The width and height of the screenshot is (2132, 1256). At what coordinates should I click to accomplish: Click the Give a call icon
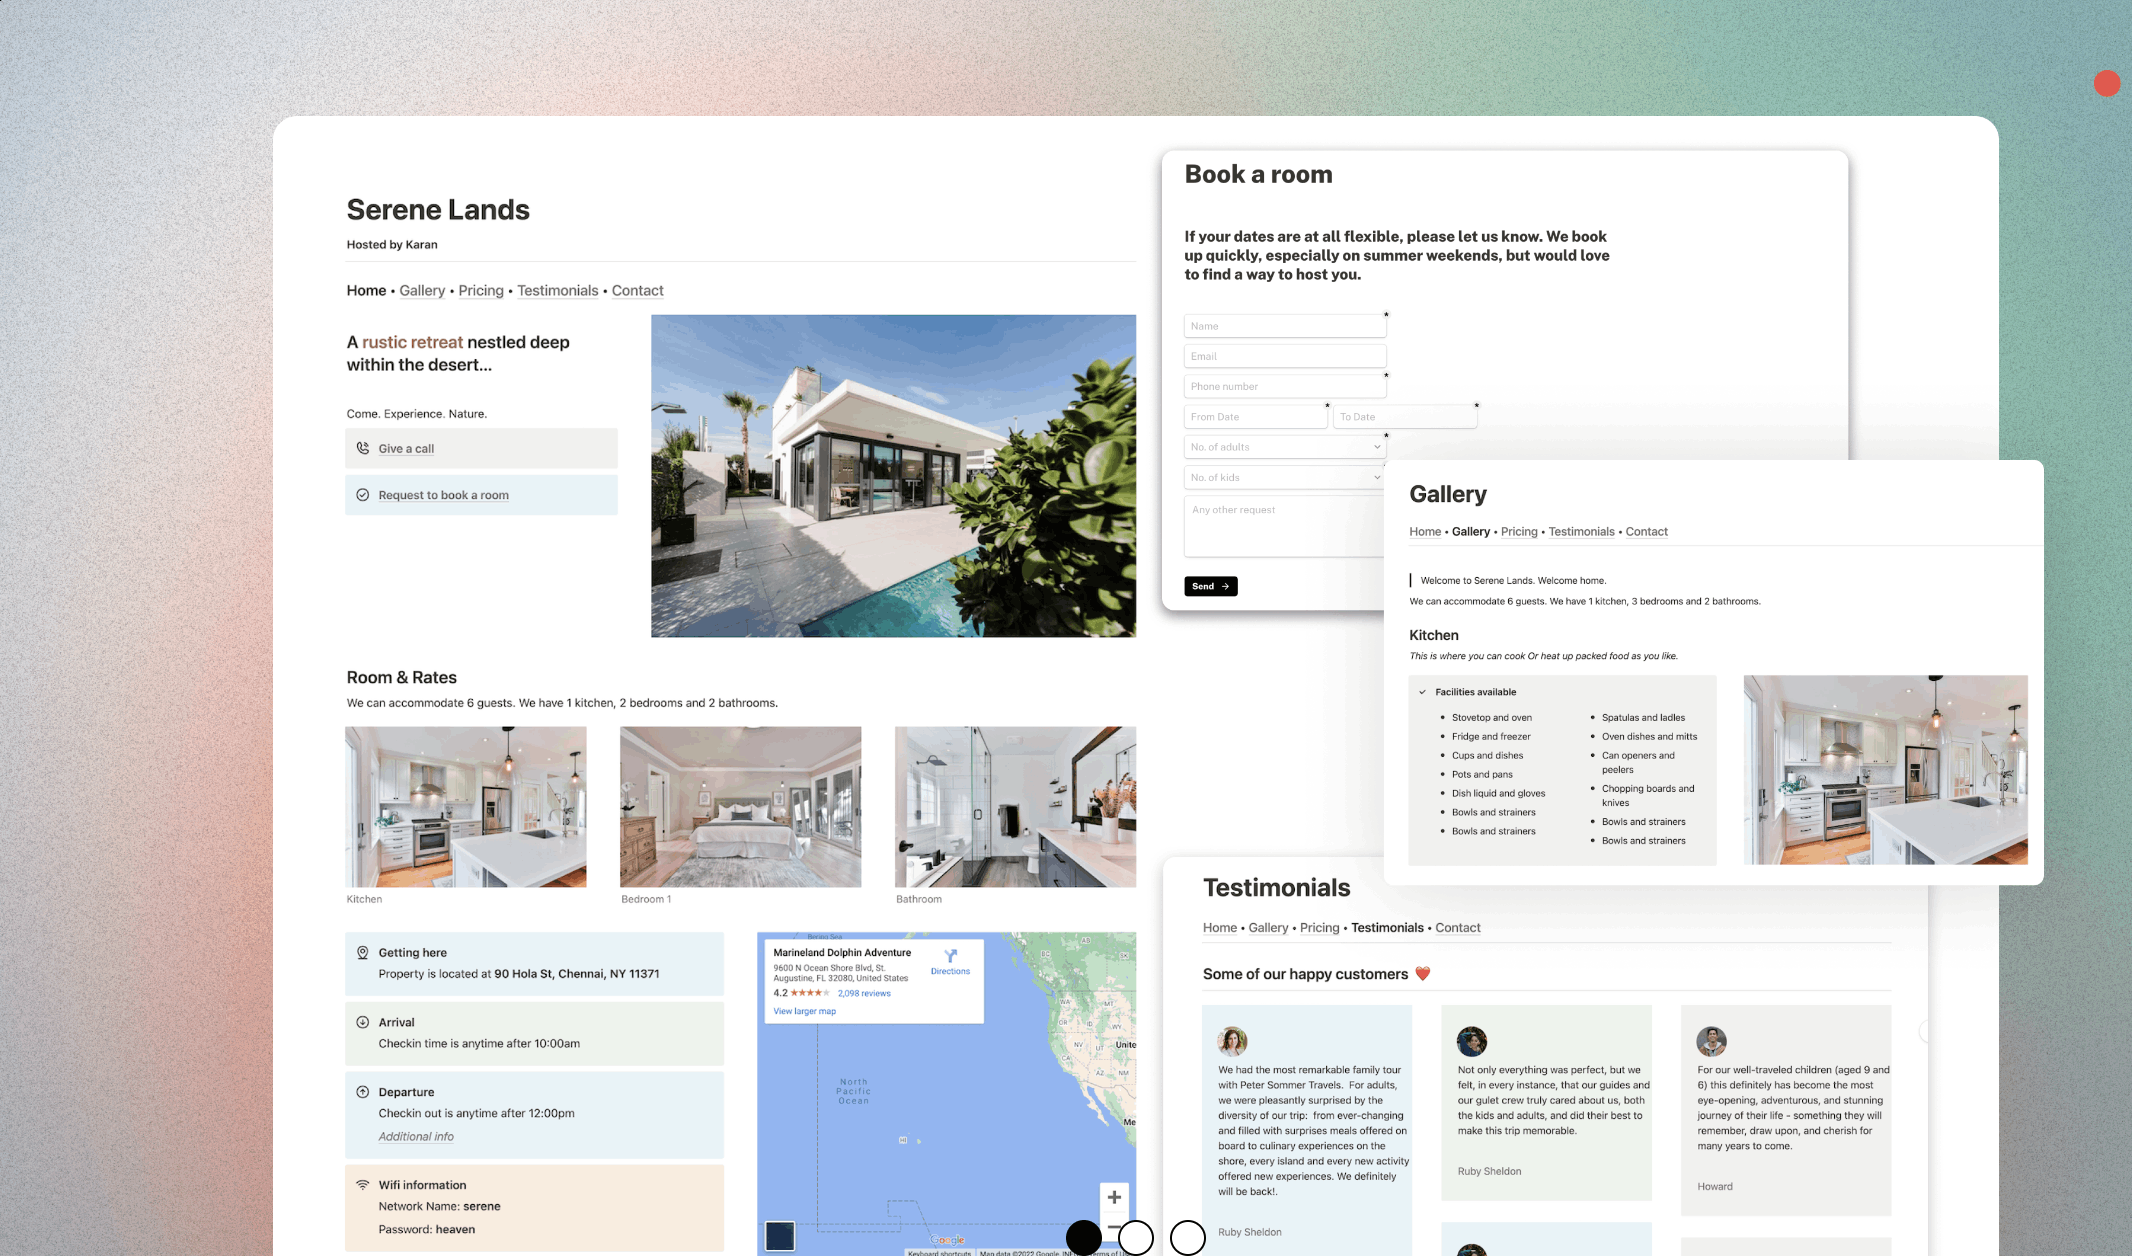tap(363, 449)
